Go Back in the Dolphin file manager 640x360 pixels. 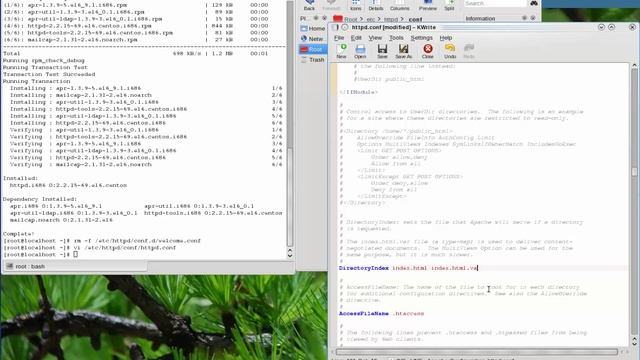click(309, 5)
